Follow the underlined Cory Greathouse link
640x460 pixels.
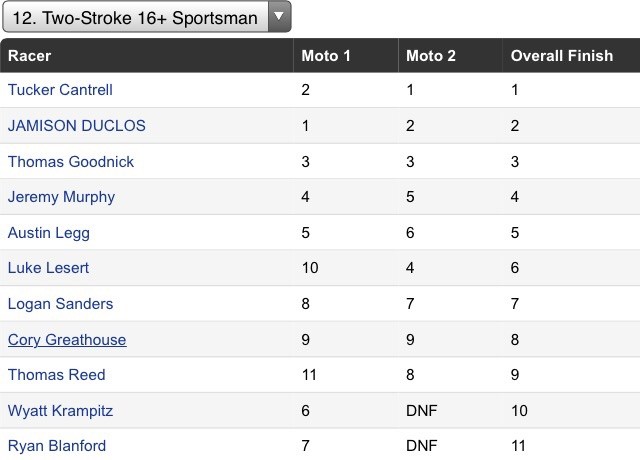(x=67, y=340)
